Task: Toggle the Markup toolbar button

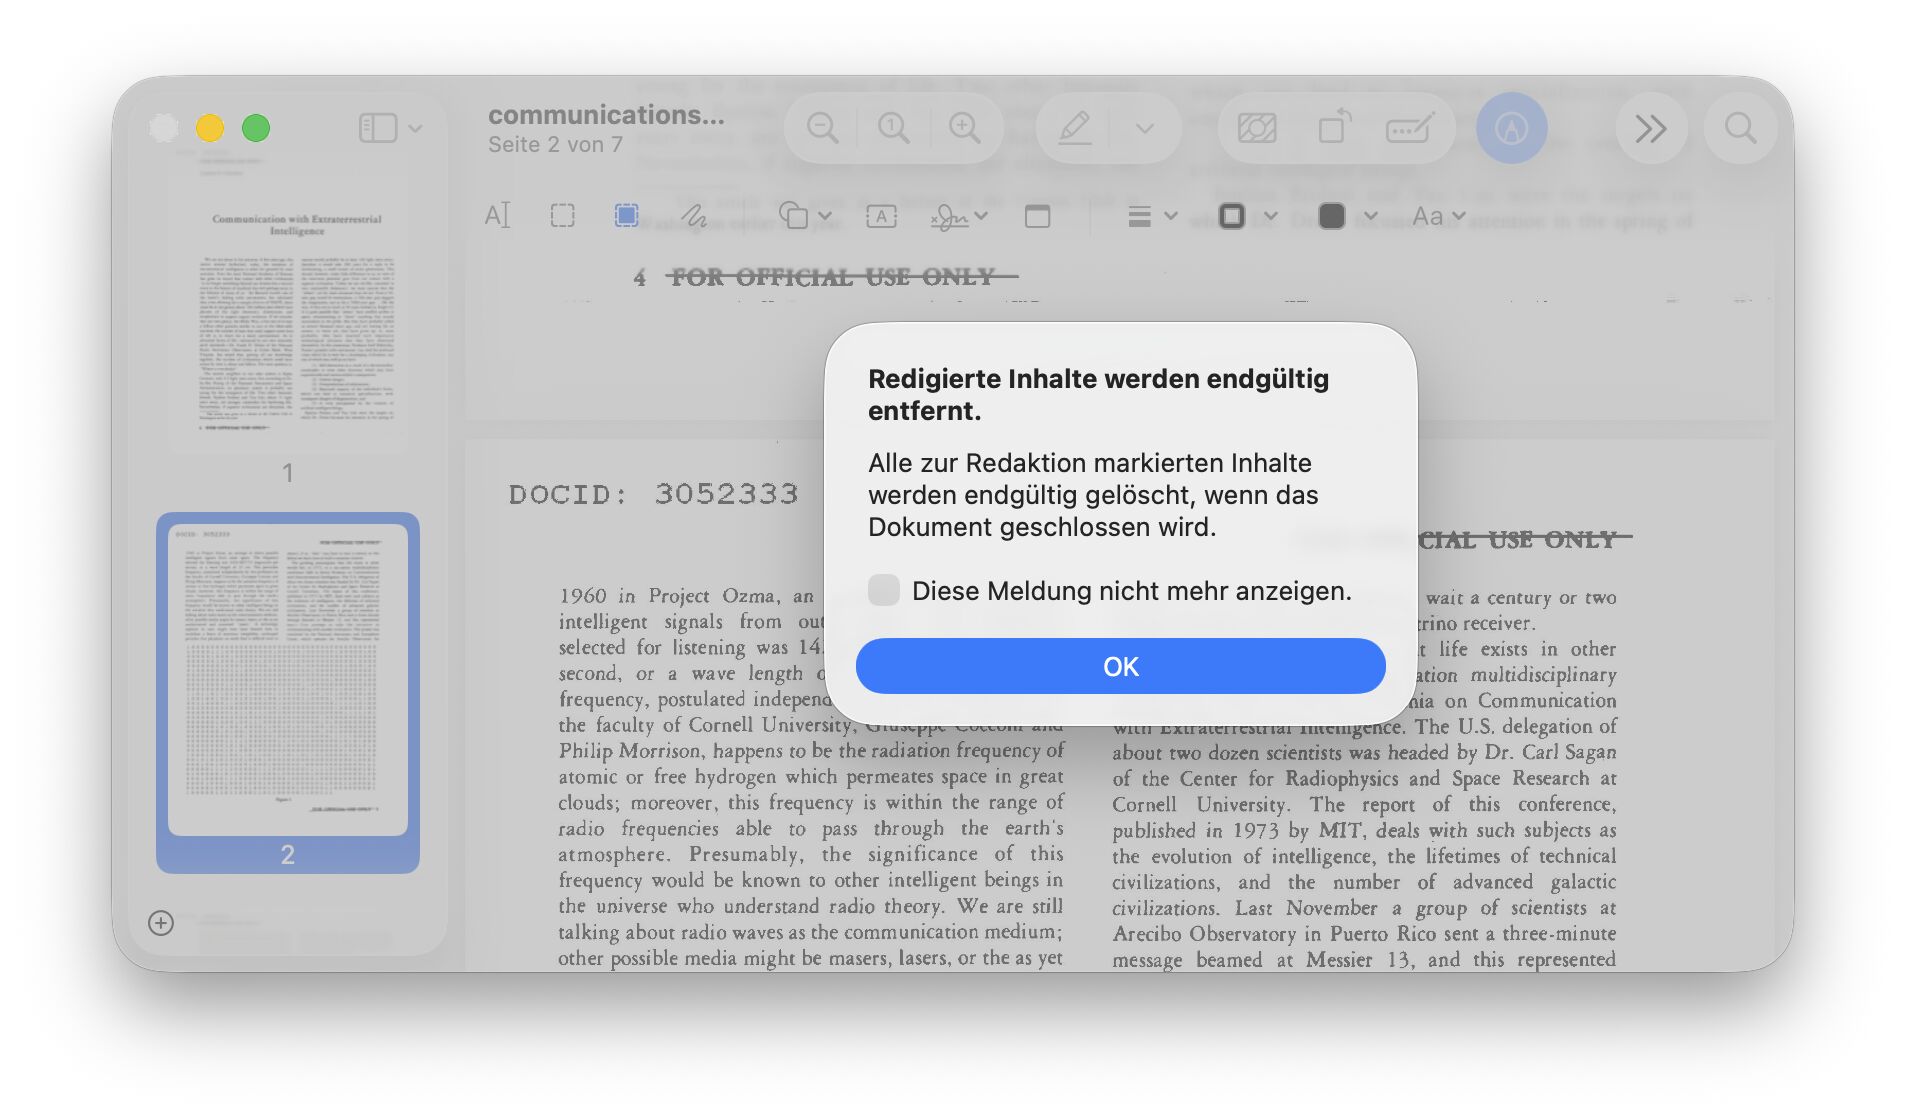Action: coord(1511,128)
